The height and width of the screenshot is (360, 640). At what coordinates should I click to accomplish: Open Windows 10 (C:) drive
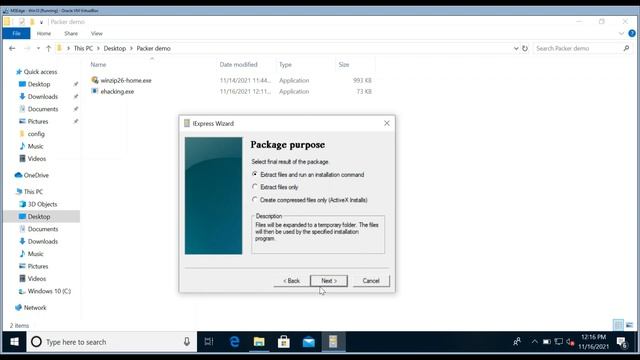coord(49,291)
